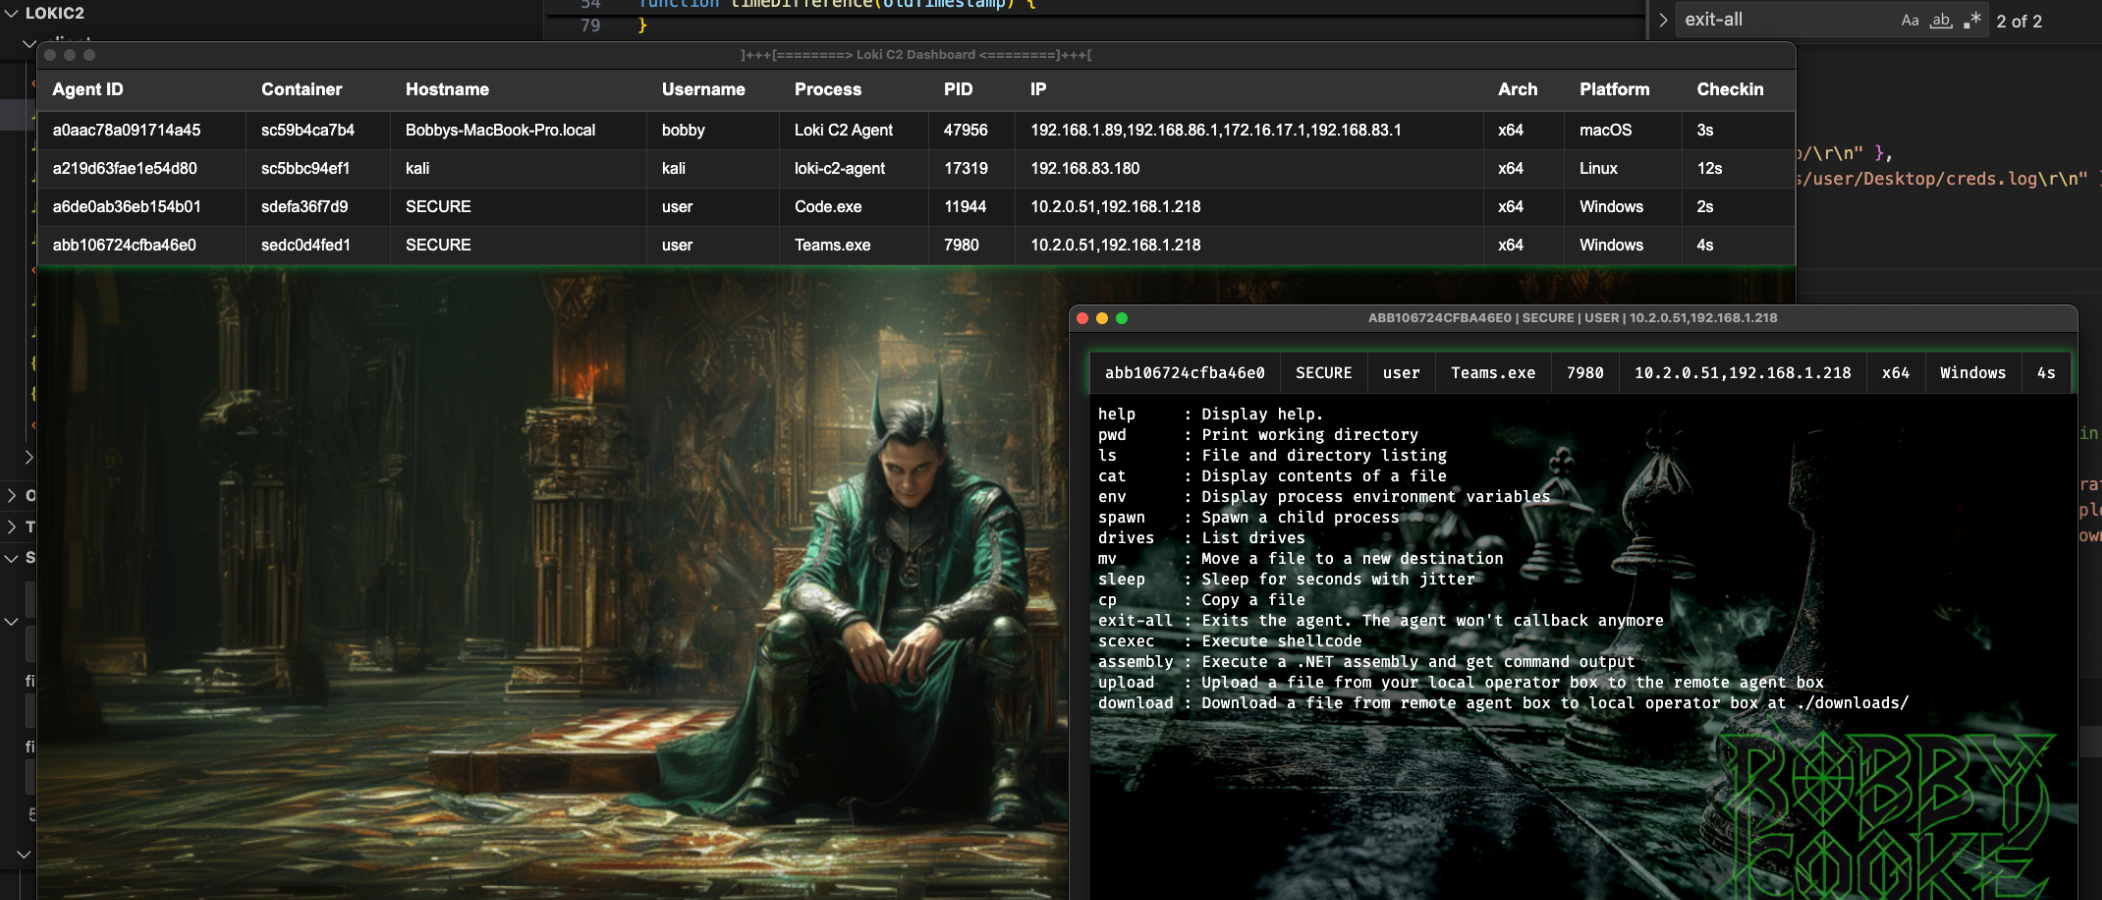2102x900 pixels.
Task: Click abb106724cfba46e0 in agent window header
Action: (x=1184, y=373)
